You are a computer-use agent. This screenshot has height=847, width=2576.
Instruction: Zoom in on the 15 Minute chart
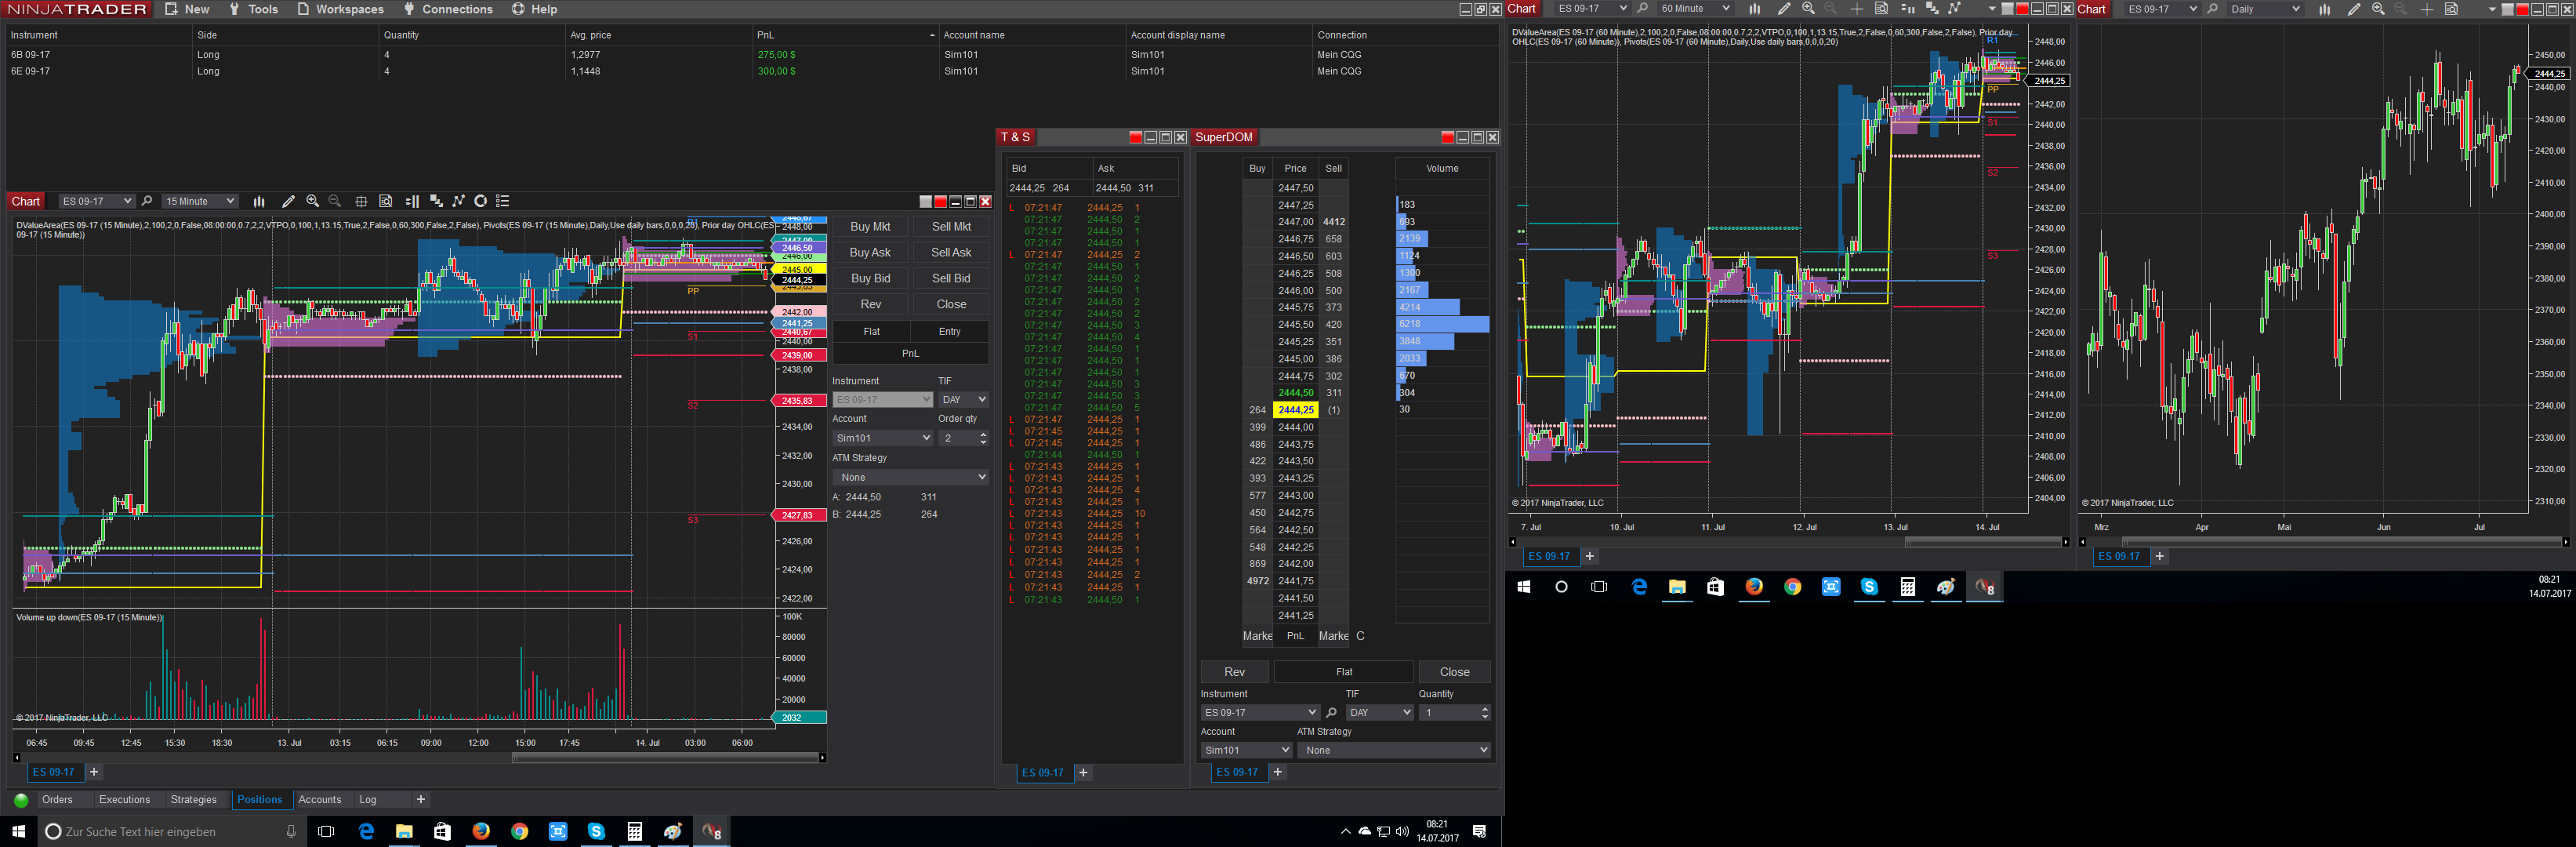313,201
